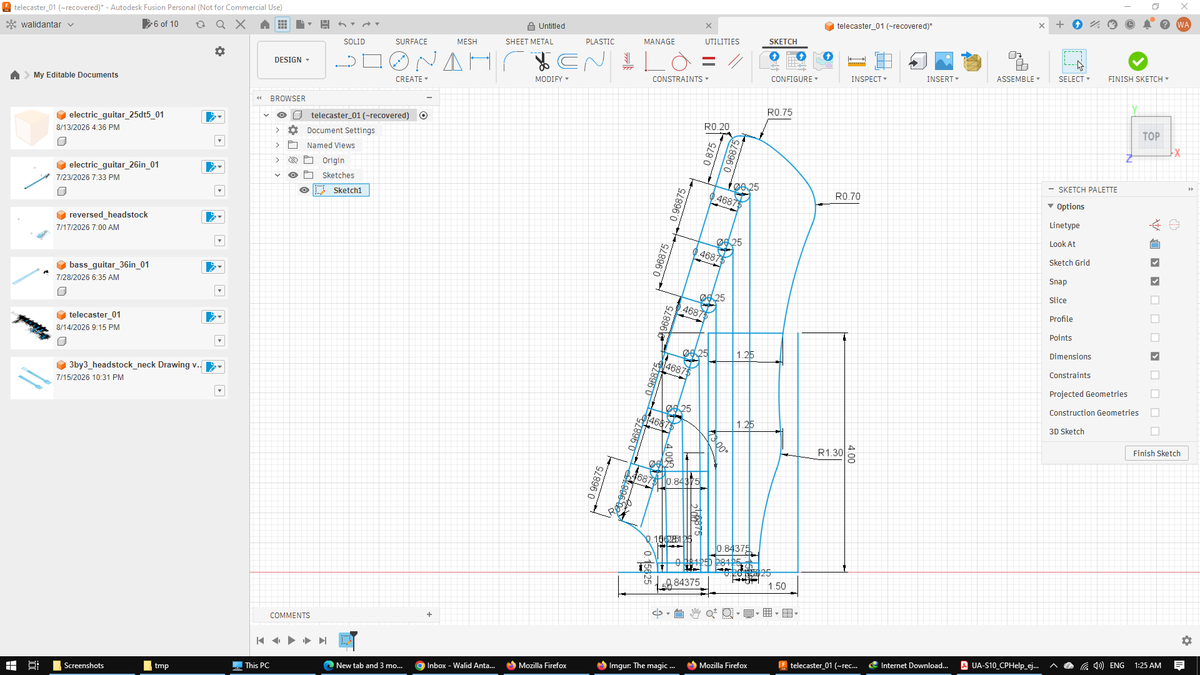Select the Rectangle sketch tool
1200x675 pixels.
[x=372, y=61]
